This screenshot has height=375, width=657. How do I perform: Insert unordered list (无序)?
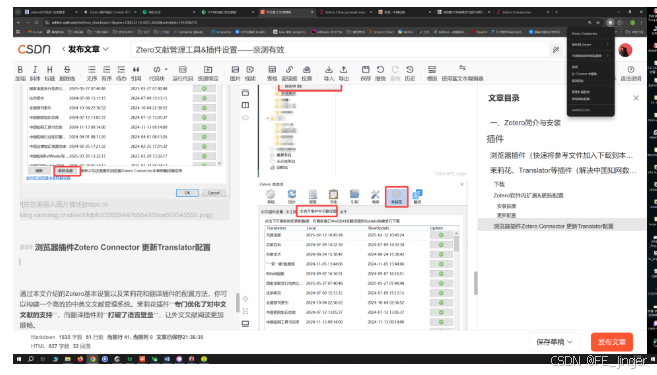coord(91,73)
